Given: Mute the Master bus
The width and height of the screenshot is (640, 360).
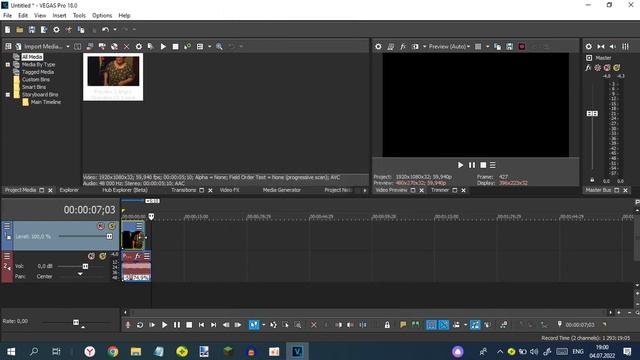Looking at the screenshot, I should coord(607,67).
